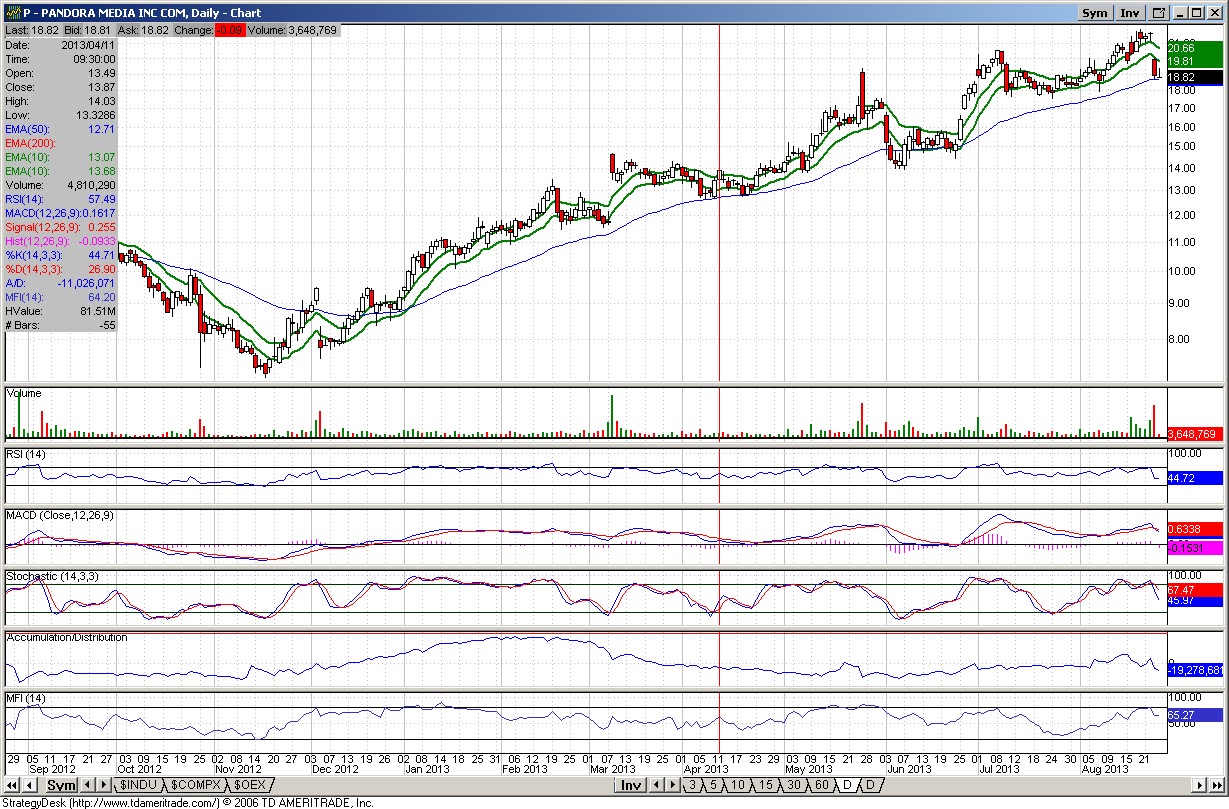Click the Inv button in the title bar
This screenshot has width=1229, height=809.
[x=1130, y=13]
